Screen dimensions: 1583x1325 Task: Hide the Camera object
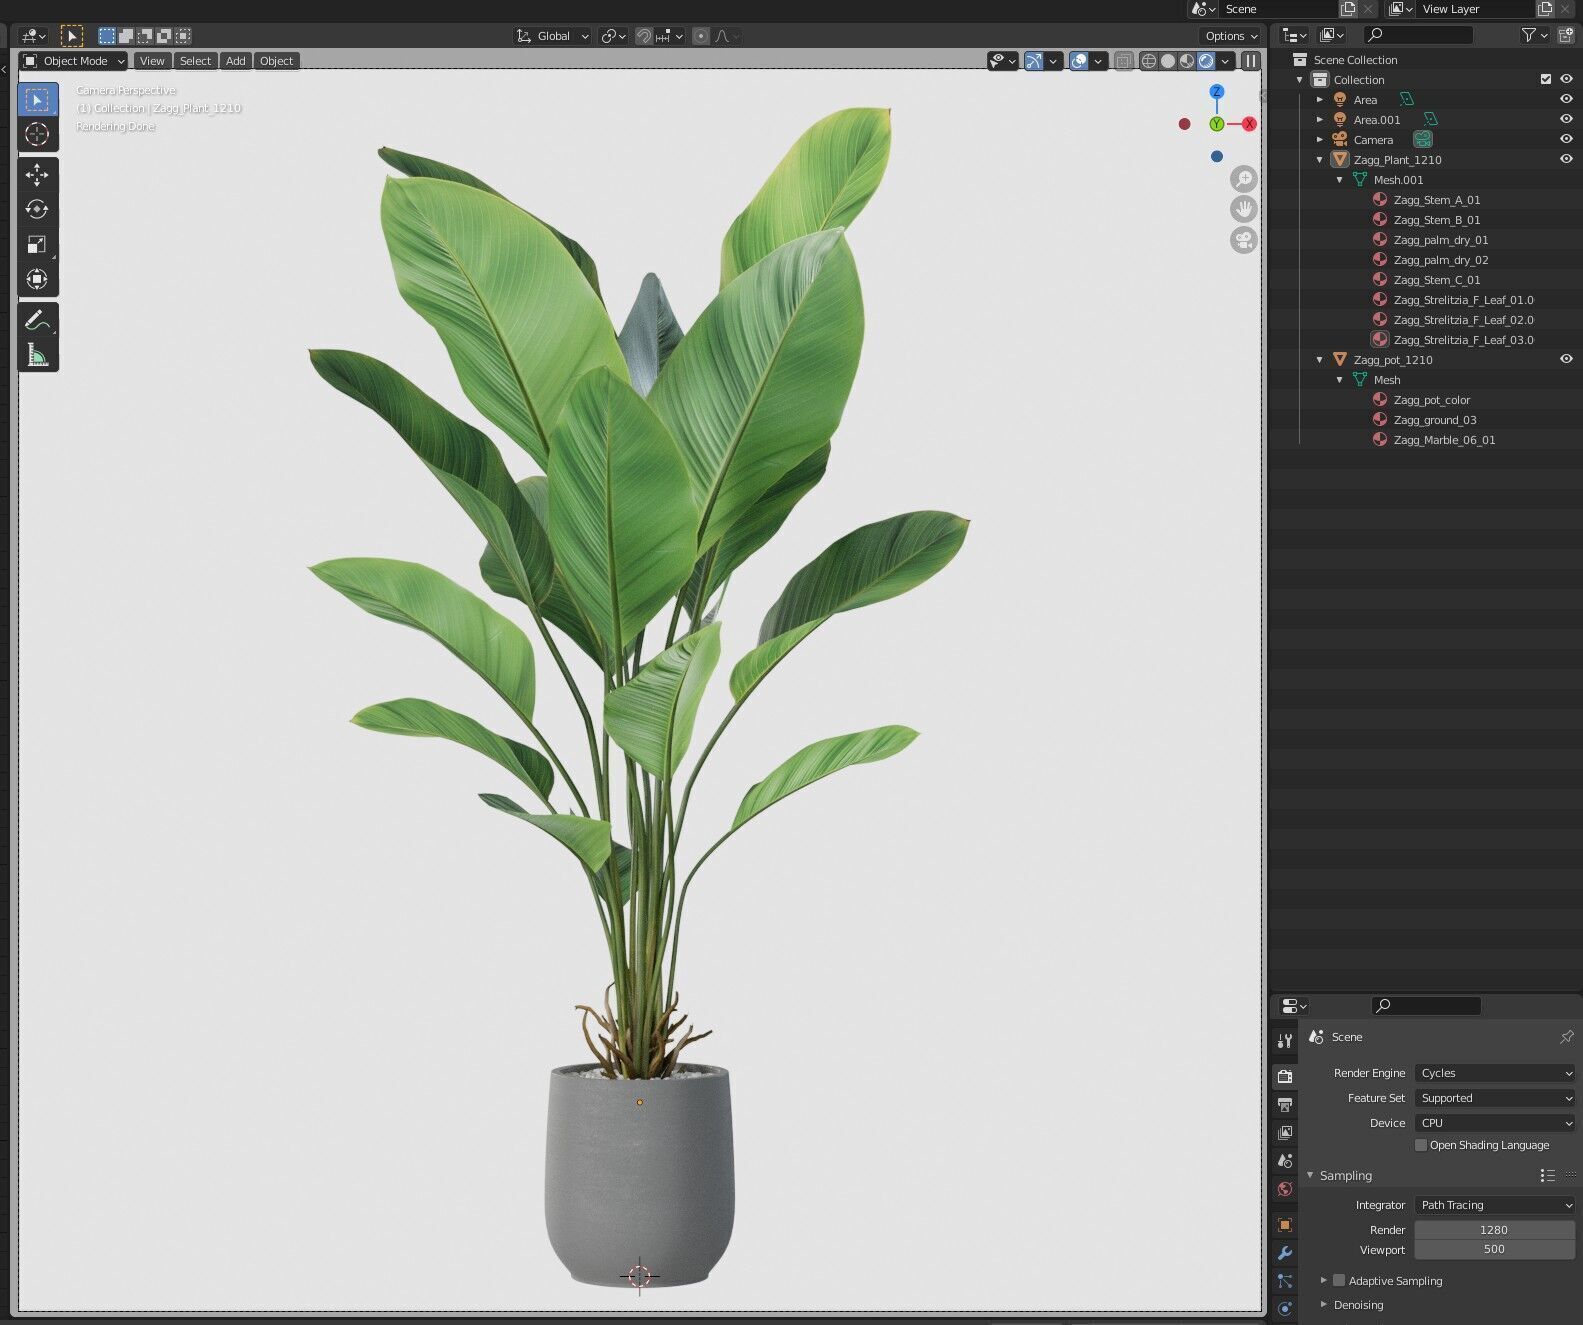coord(1566,139)
